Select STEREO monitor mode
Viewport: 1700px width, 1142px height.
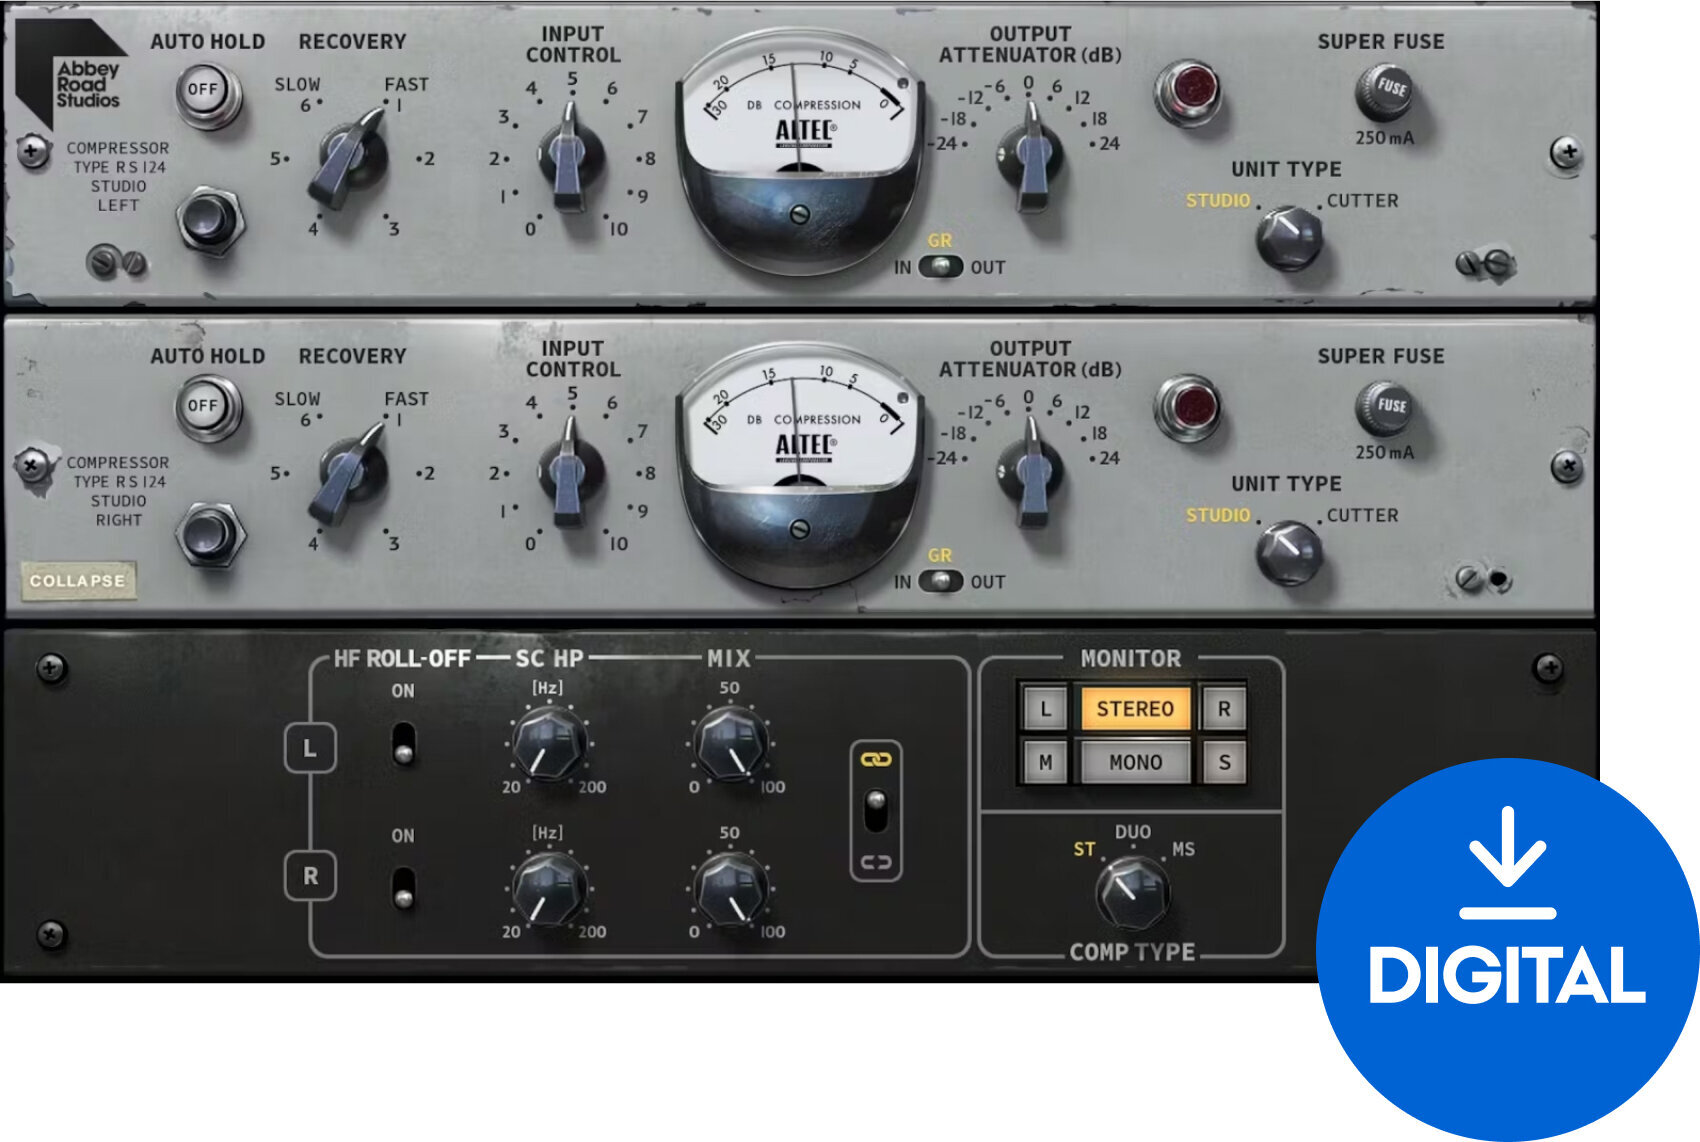pos(1135,709)
